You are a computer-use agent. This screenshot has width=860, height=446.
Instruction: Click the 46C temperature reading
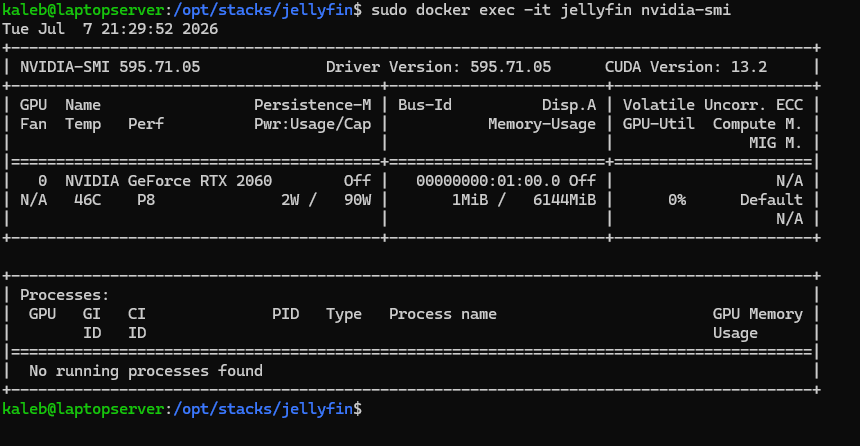88,200
